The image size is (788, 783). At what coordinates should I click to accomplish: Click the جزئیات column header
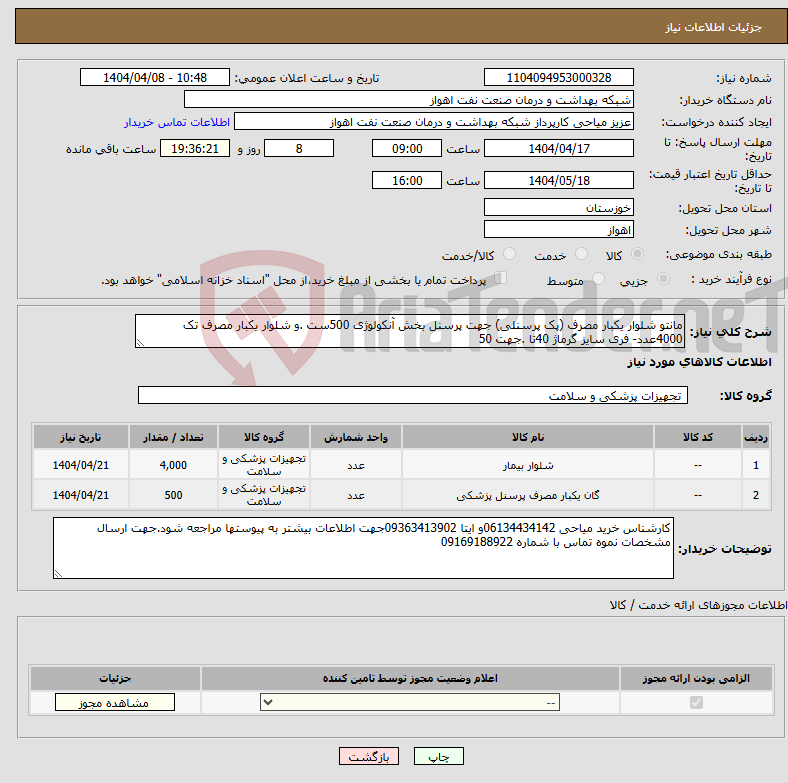[115, 678]
